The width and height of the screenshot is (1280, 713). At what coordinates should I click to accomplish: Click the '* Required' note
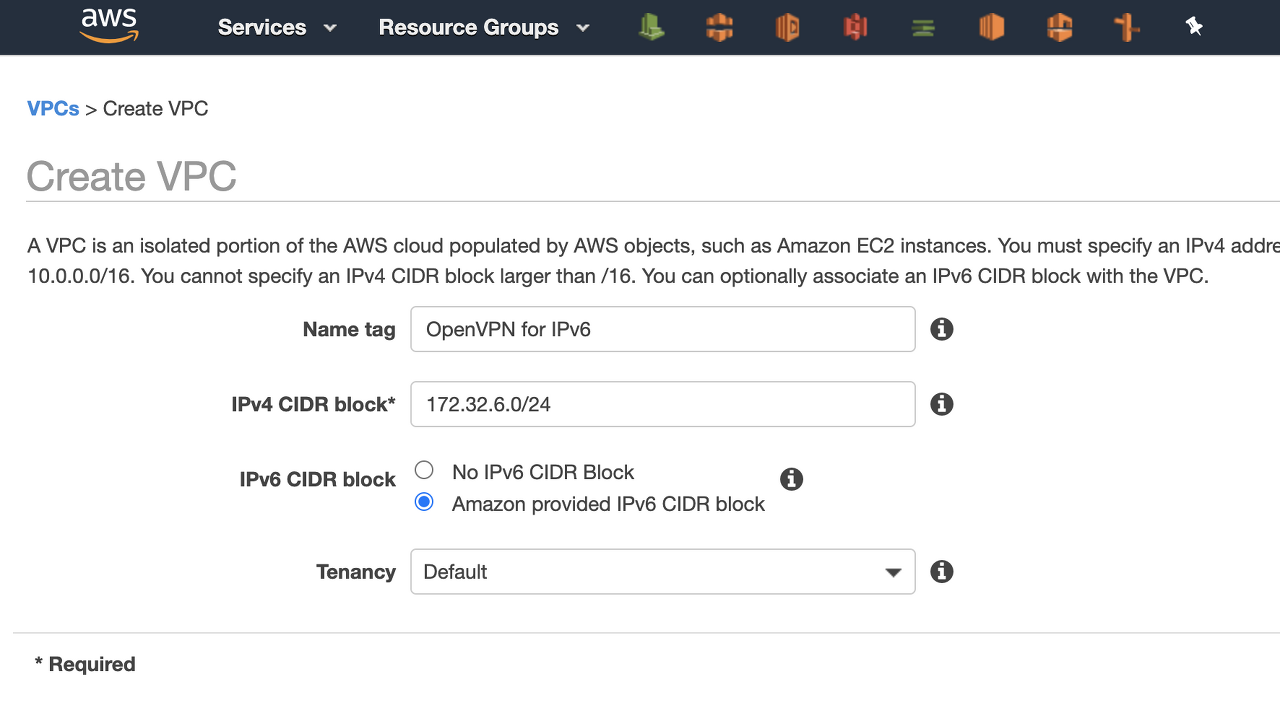pyautogui.click(x=85, y=664)
